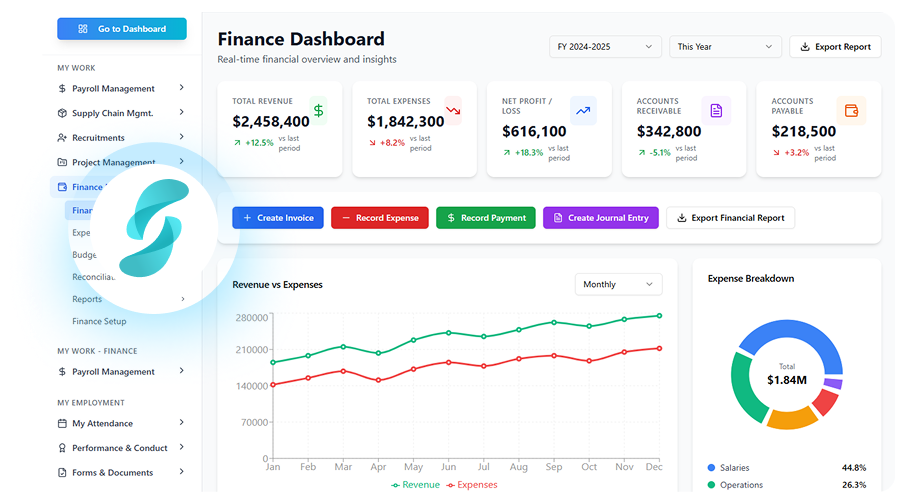Click the Recruitments people icon in sidebar
This screenshot has height=504, width=908.
pos(62,138)
